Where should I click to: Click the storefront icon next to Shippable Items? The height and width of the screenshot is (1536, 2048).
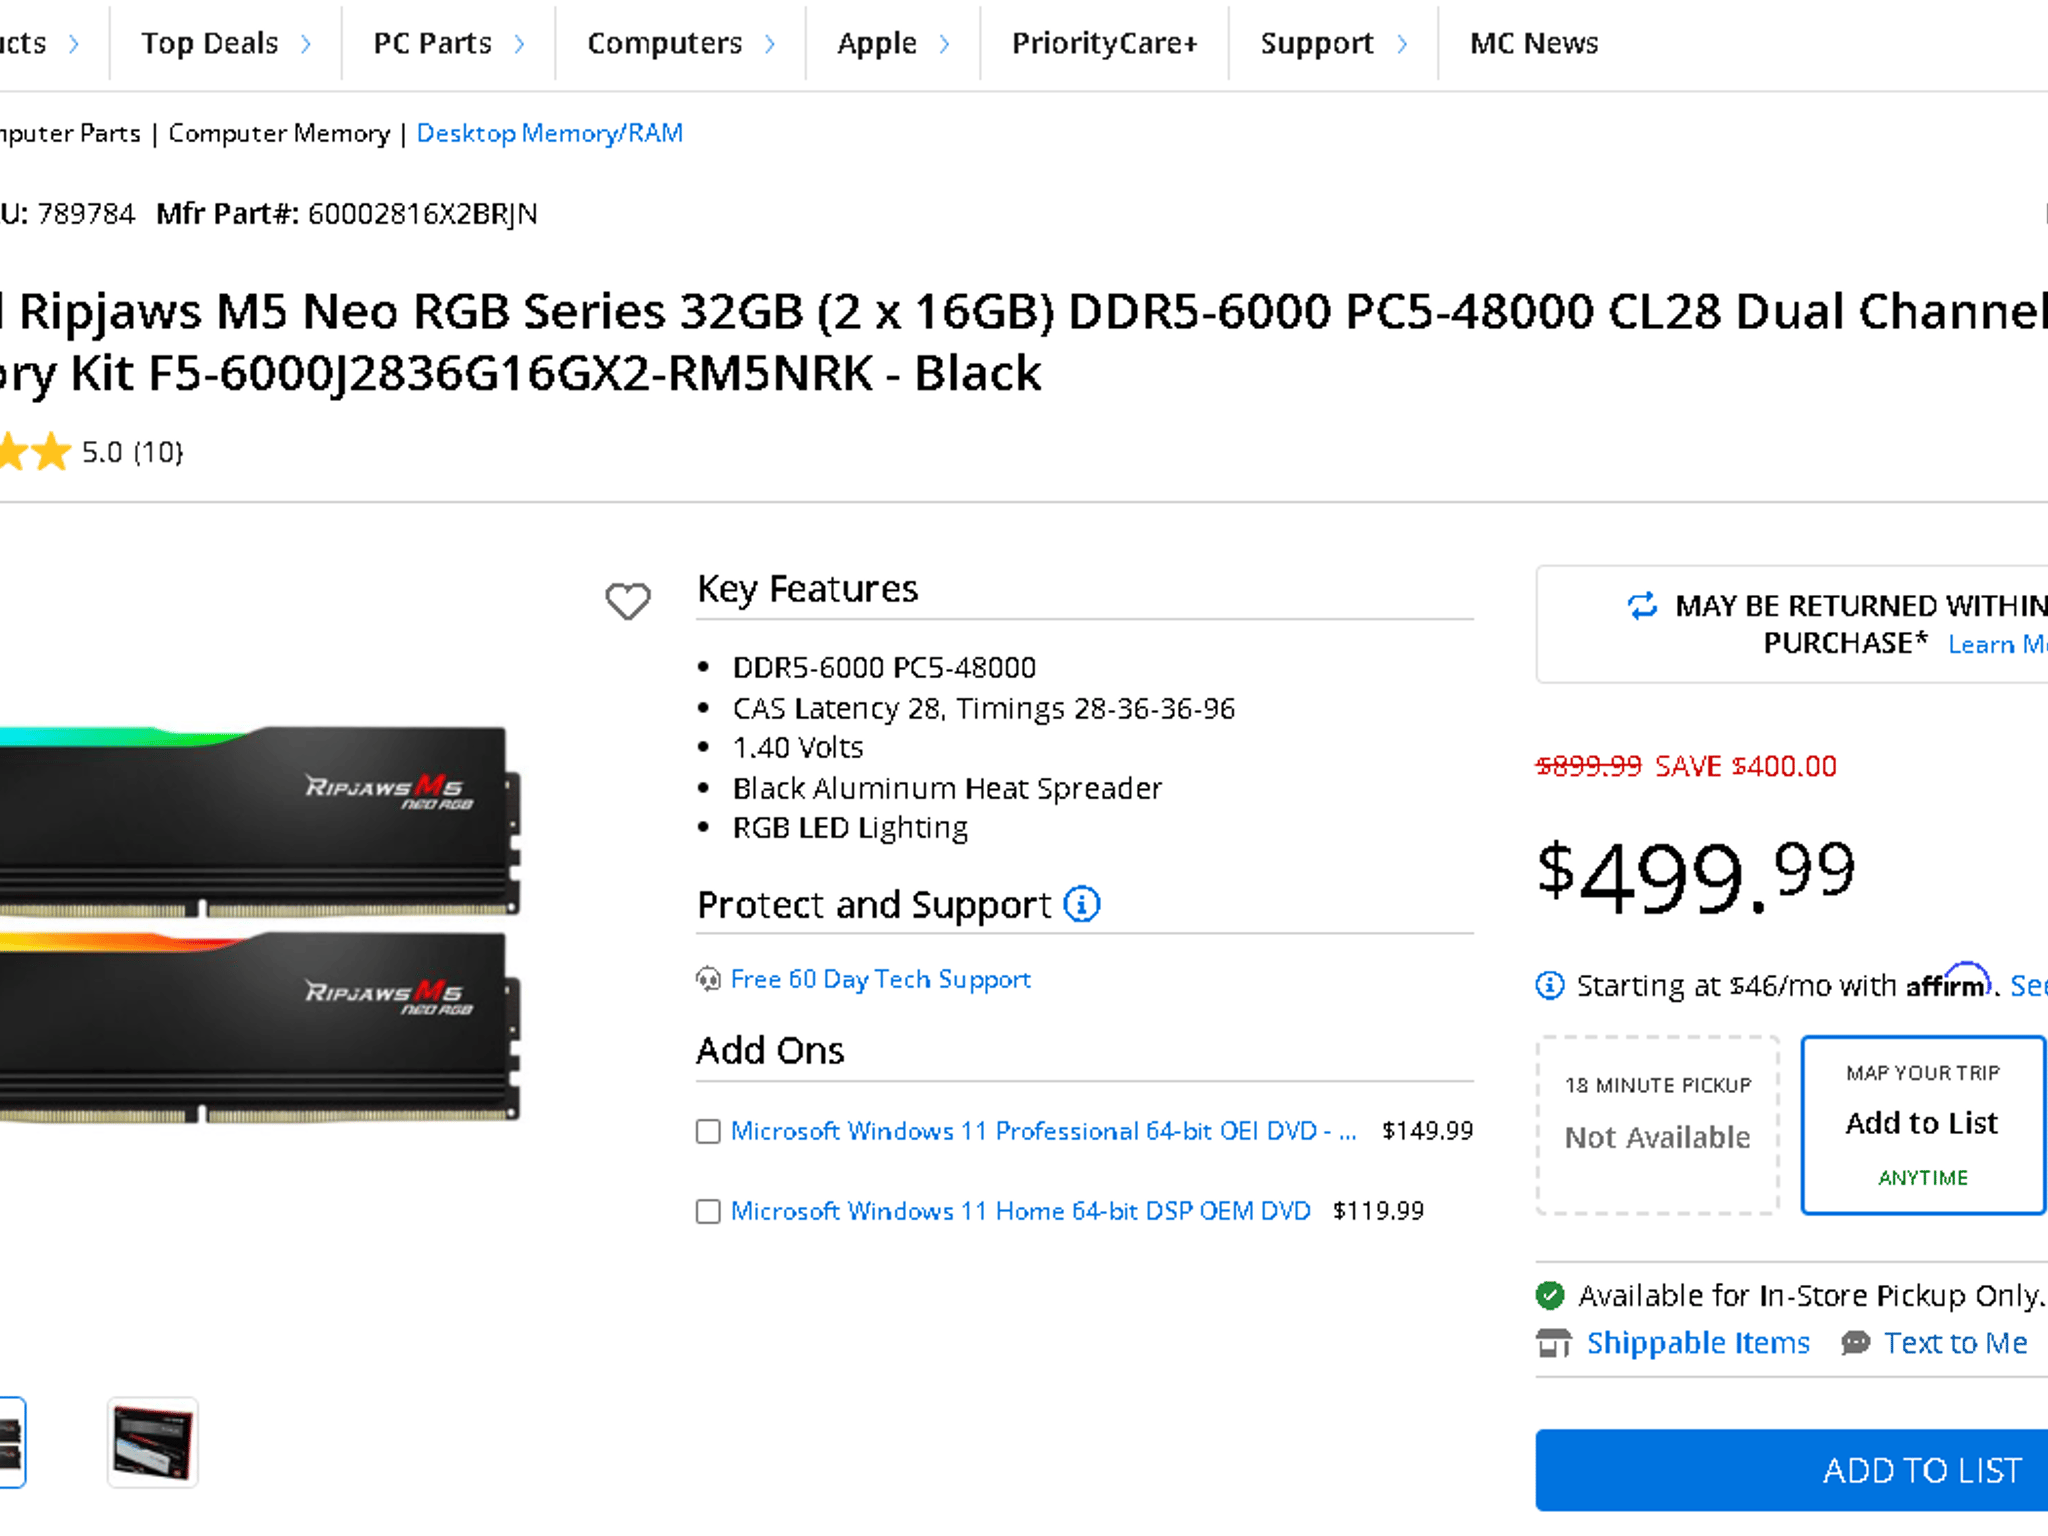[1554, 1343]
